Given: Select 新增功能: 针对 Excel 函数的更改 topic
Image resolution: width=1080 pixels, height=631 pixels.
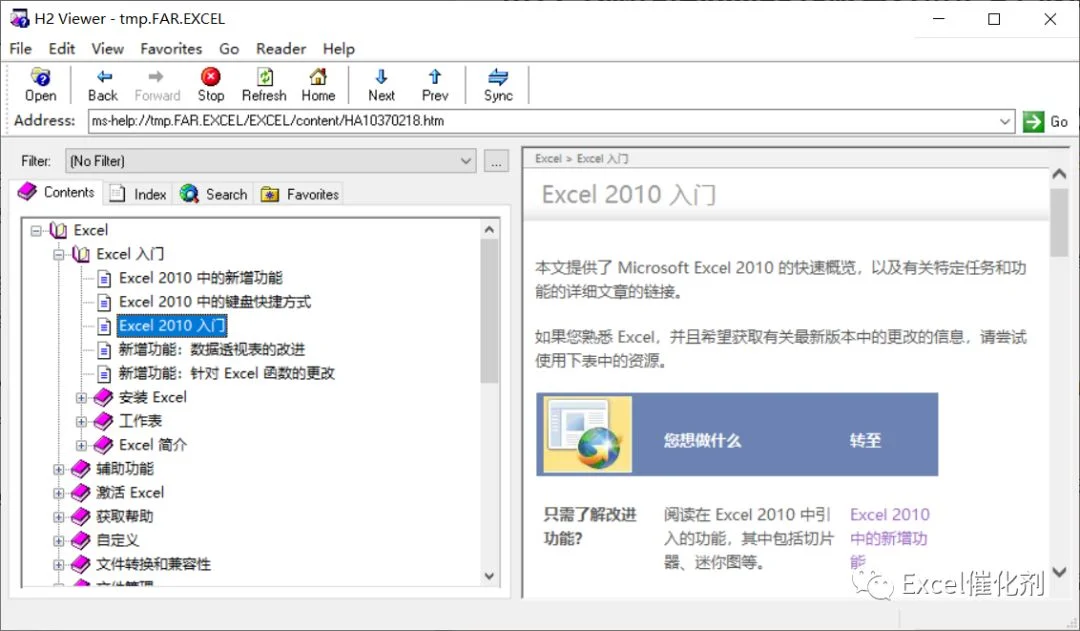Looking at the screenshot, I should [x=227, y=373].
